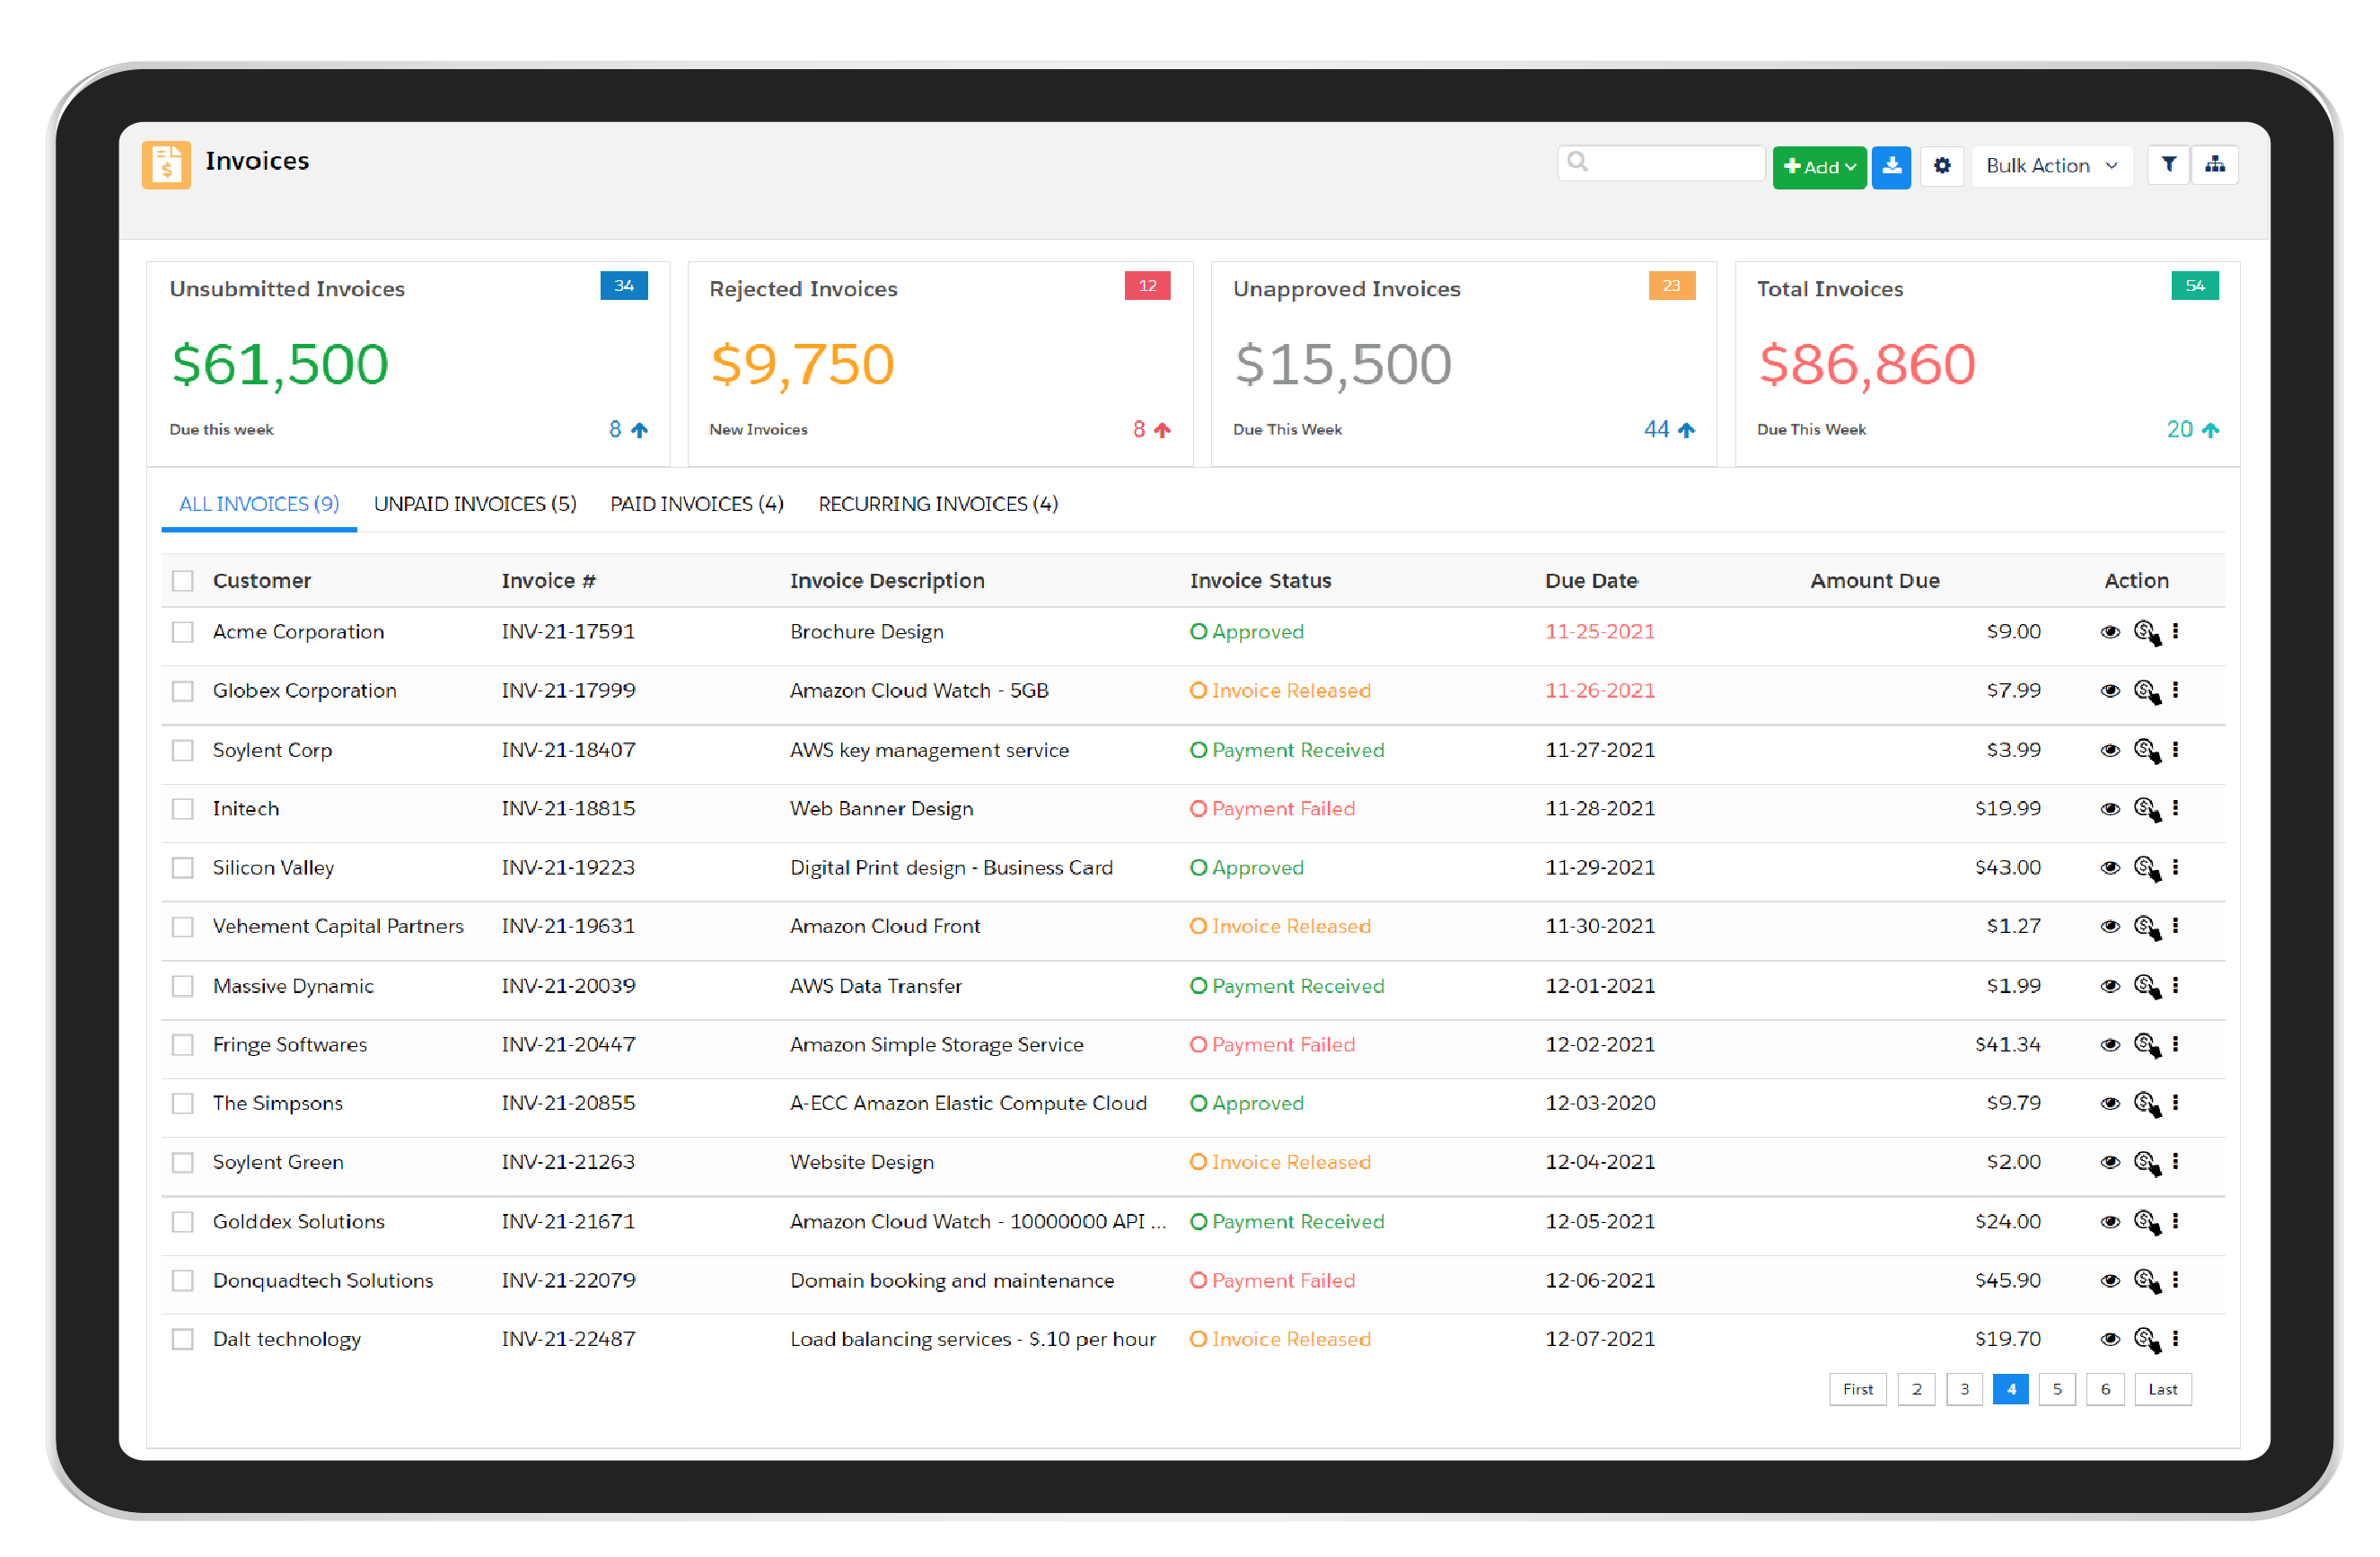This screenshot has height=1557, width=2380.
Task: Click the Amount Due column header
Action: (1875, 581)
